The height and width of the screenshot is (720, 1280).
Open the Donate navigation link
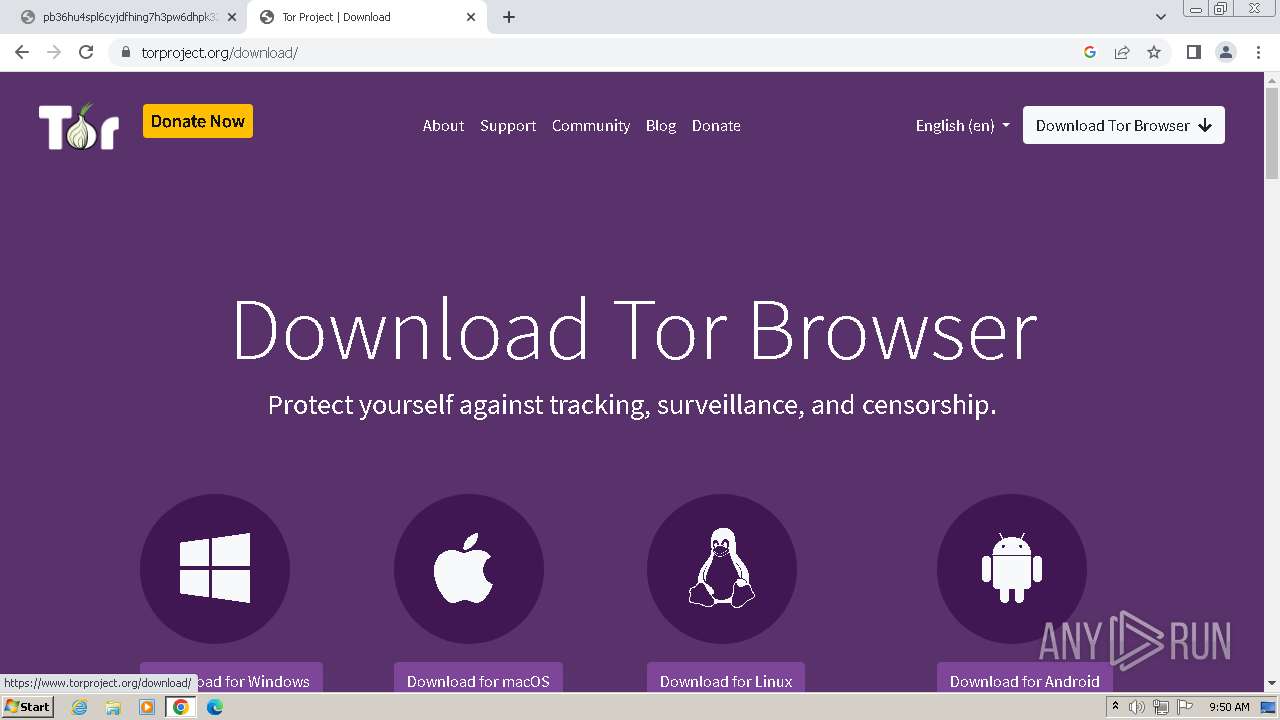716,125
